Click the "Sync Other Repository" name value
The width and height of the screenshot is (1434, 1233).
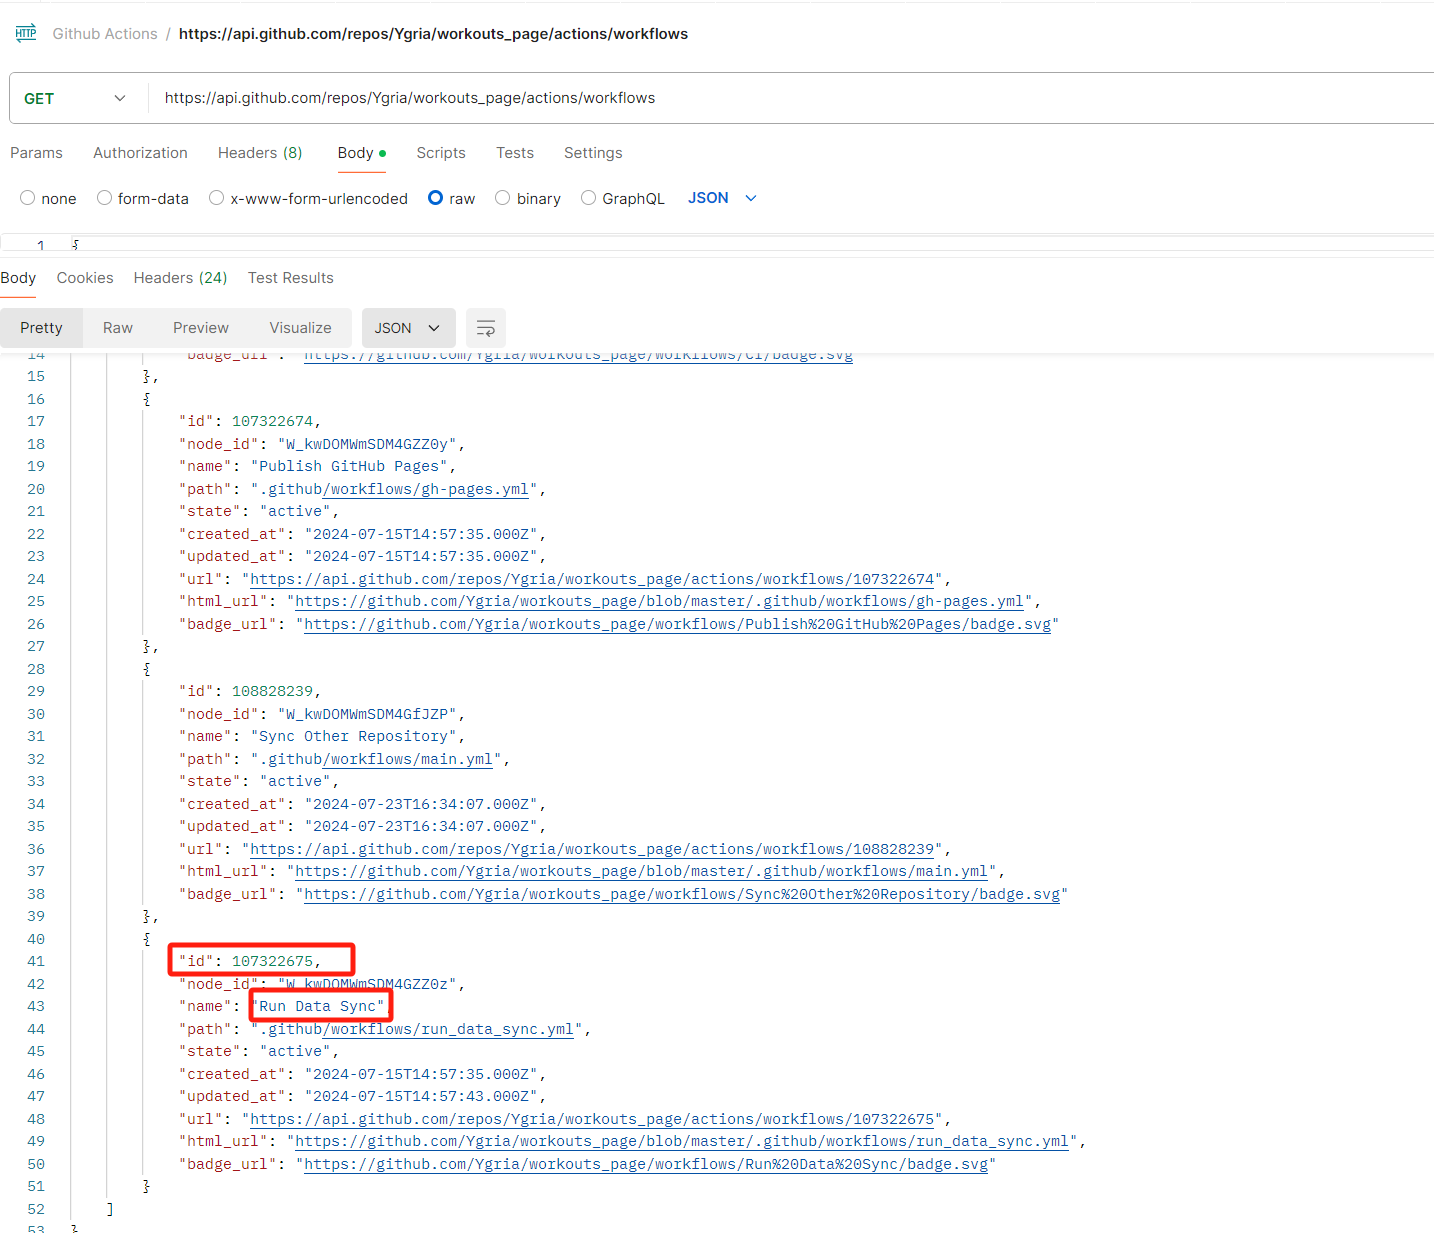click(353, 736)
